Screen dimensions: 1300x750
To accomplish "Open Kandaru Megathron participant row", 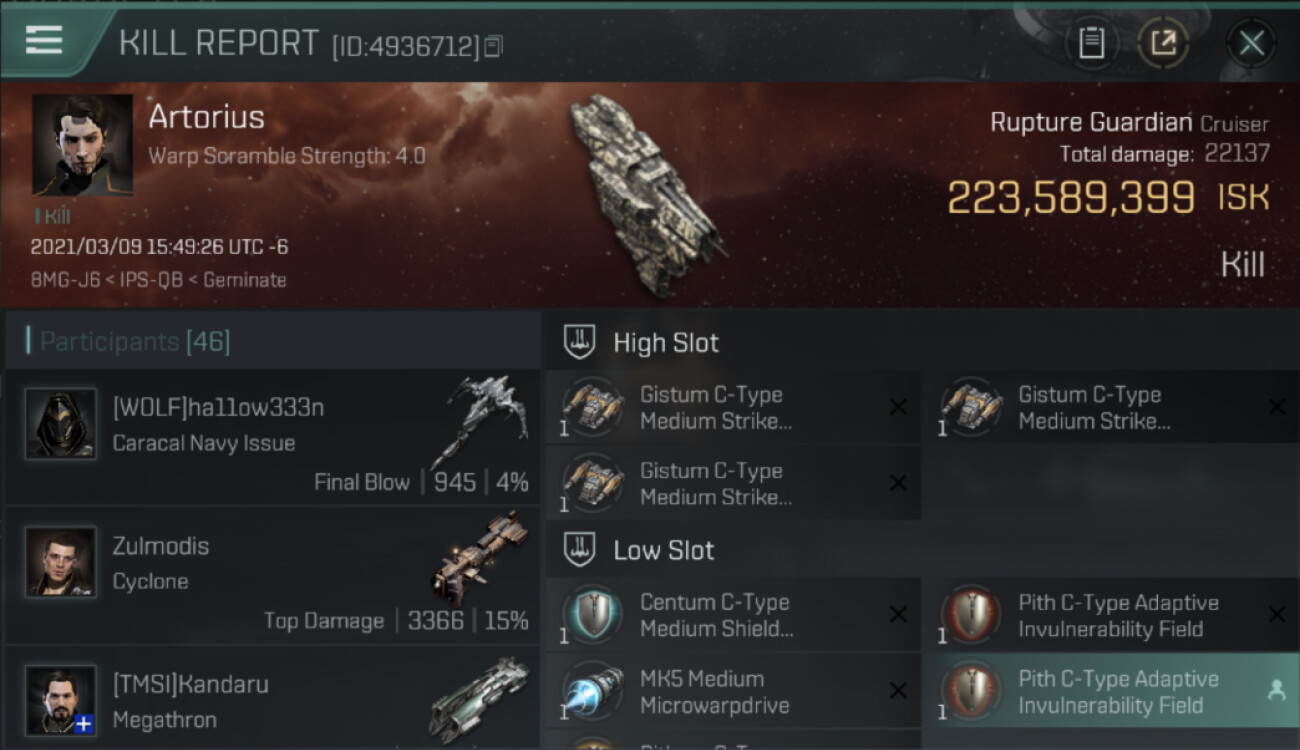I will tap(272, 698).
